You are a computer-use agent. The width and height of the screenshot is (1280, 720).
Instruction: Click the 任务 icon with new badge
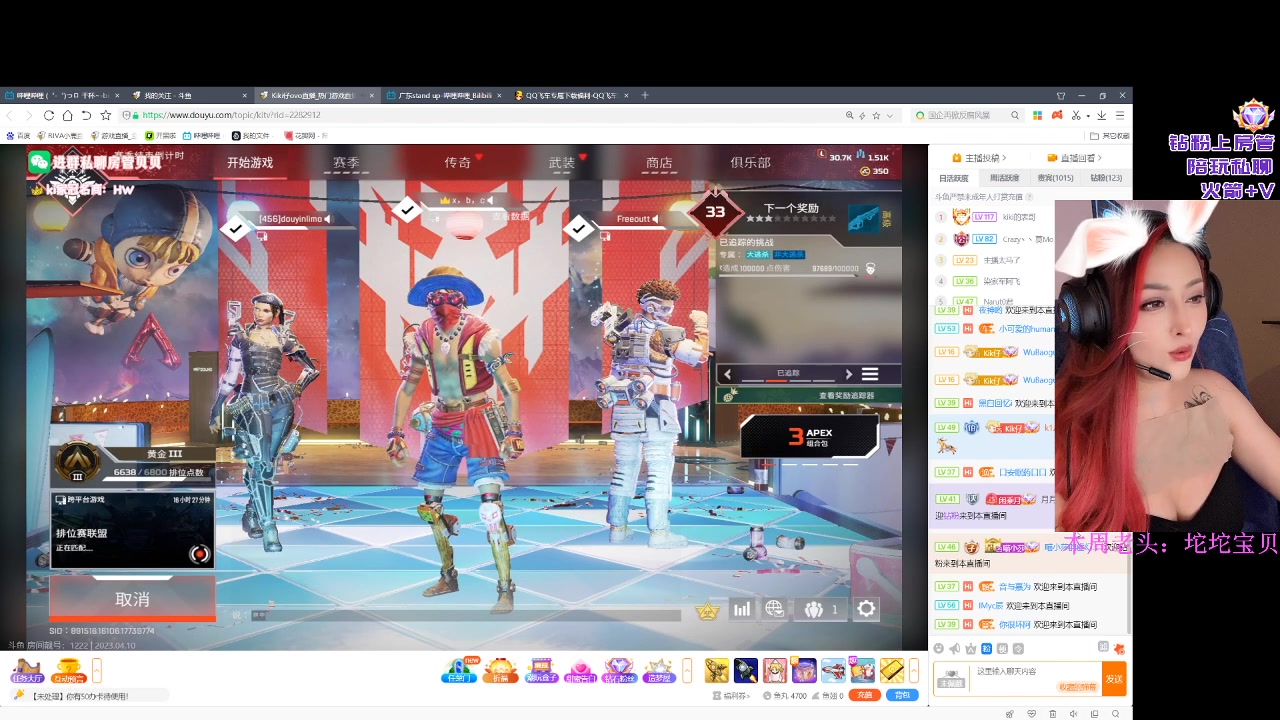(x=459, y=670)
